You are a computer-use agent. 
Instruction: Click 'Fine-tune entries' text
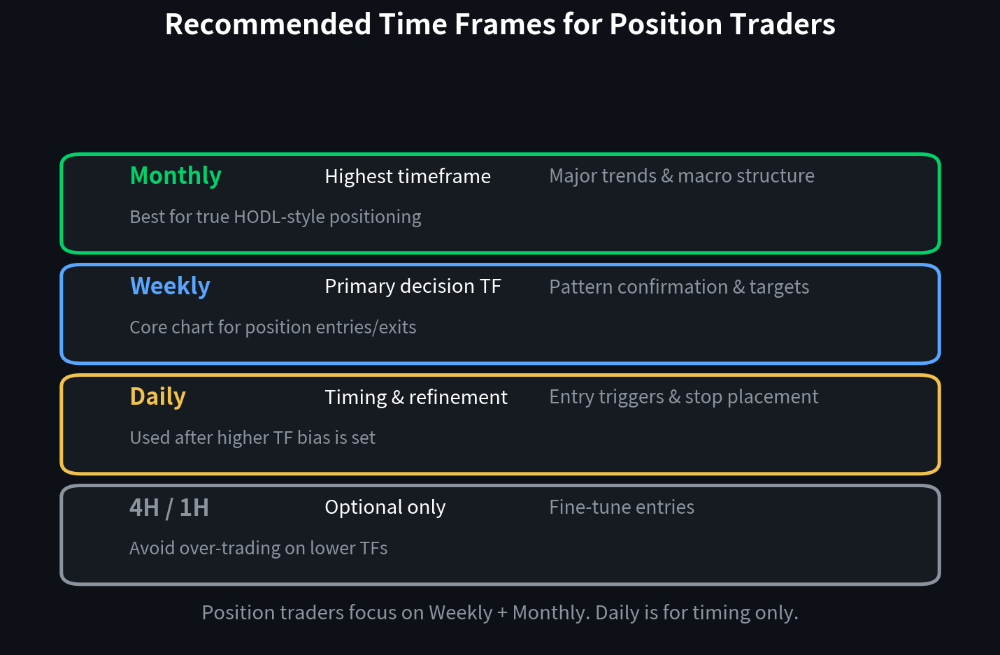pyautogui.click(x=622, y=507)
